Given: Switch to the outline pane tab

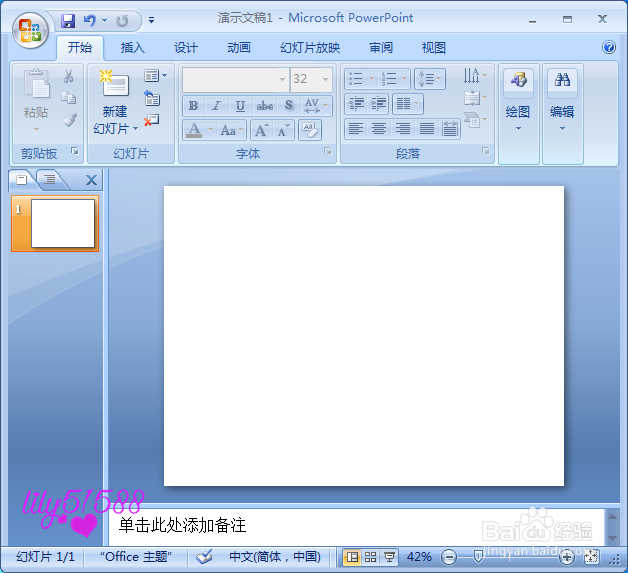Looking at the screenshot, I should point(50,180).
